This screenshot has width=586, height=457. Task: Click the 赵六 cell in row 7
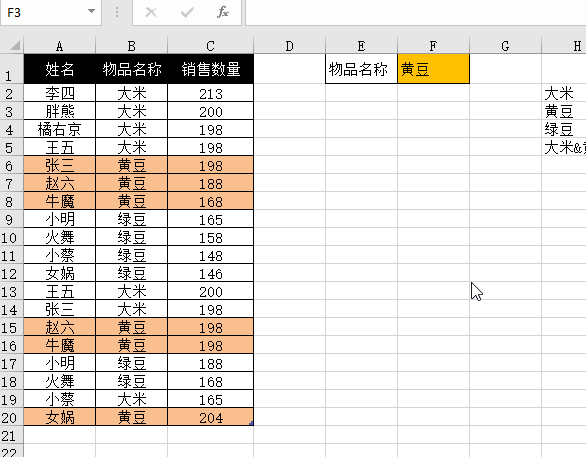point(60,183)
